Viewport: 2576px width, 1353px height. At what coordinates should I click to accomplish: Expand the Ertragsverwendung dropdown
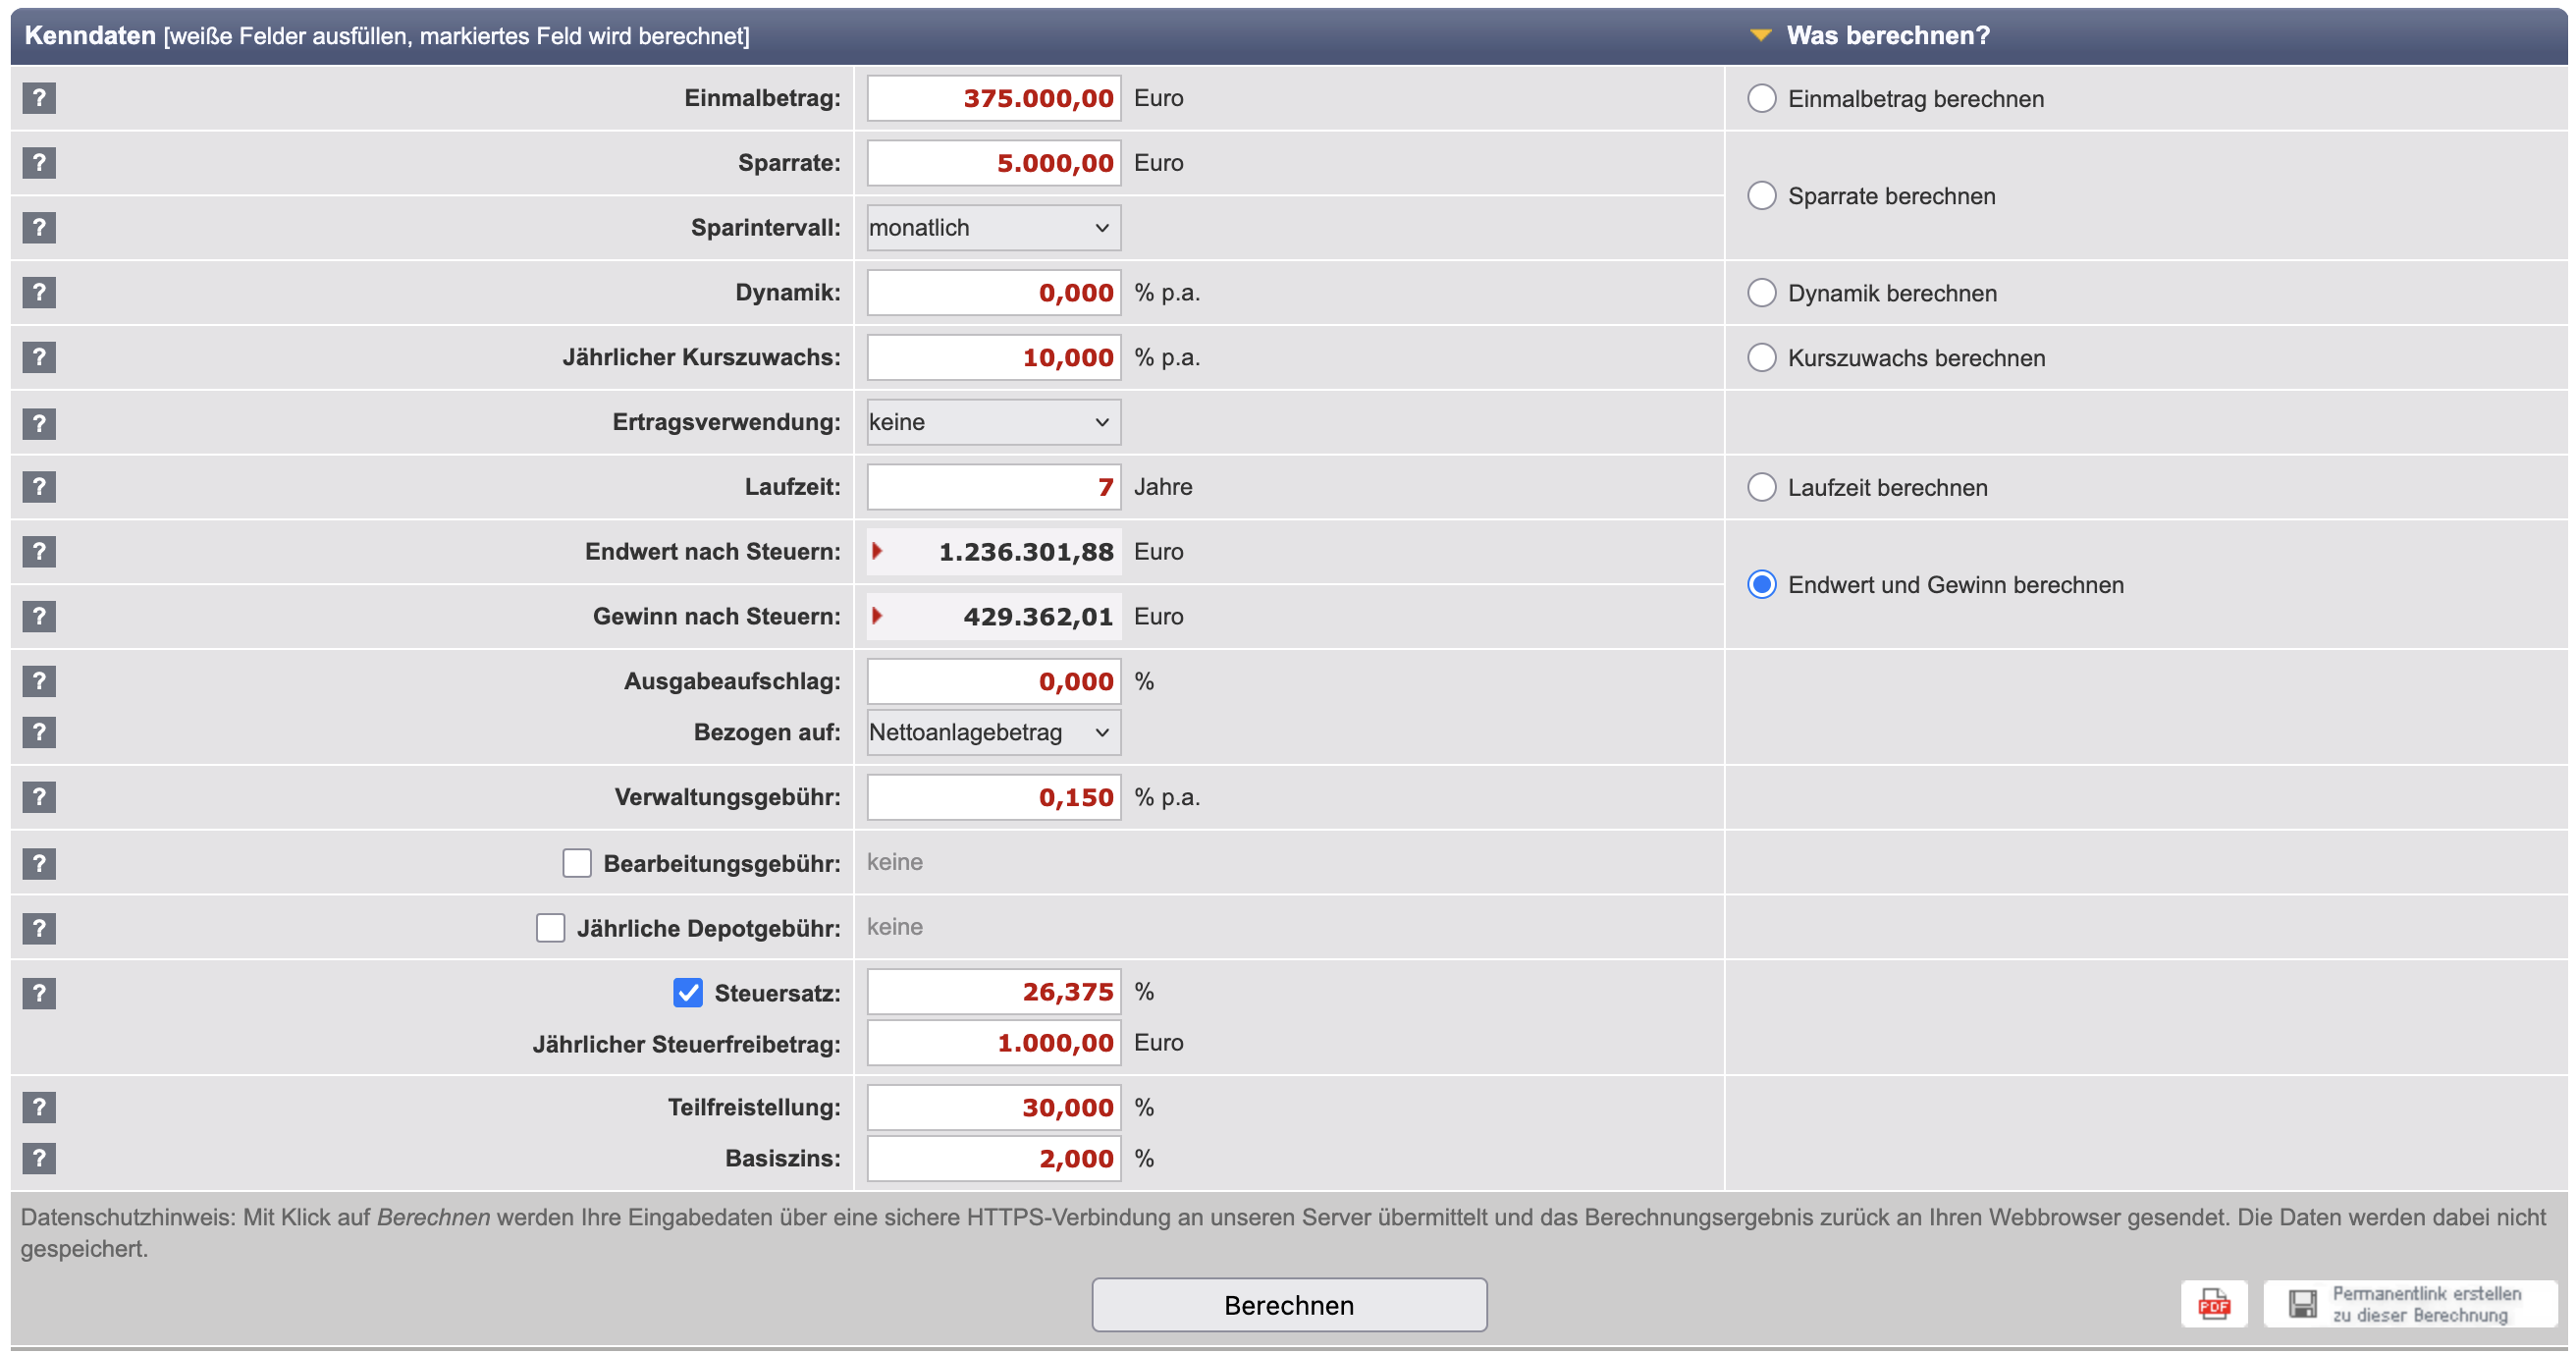993,422
